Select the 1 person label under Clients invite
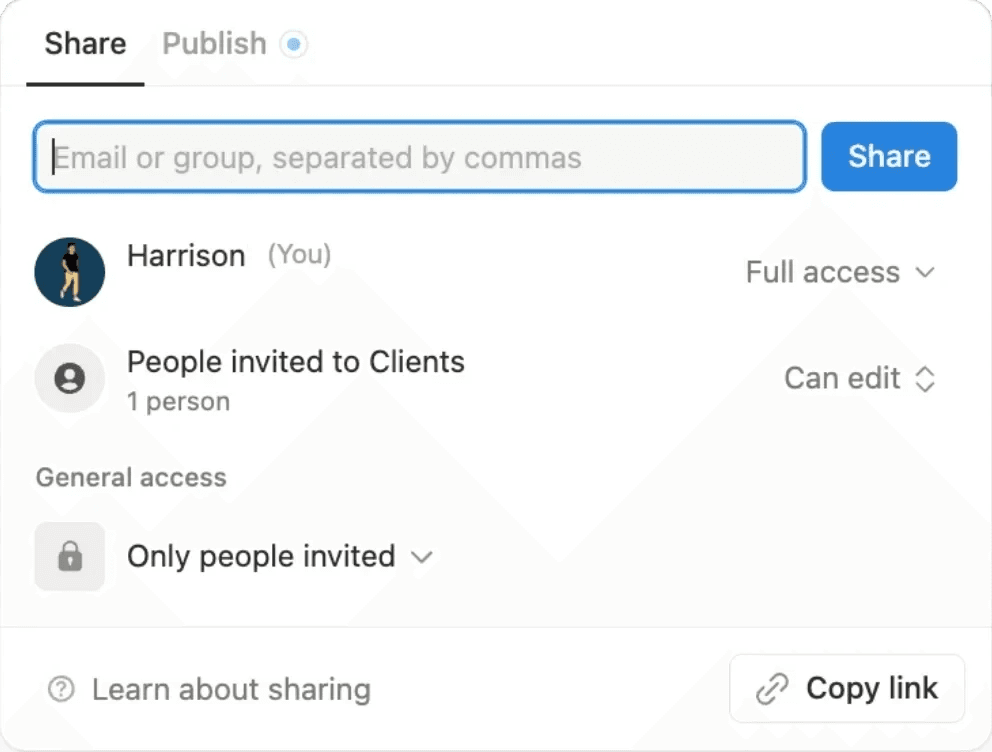Image resolution: width=992 pixels, height=752 pixels. coord(177,402)
